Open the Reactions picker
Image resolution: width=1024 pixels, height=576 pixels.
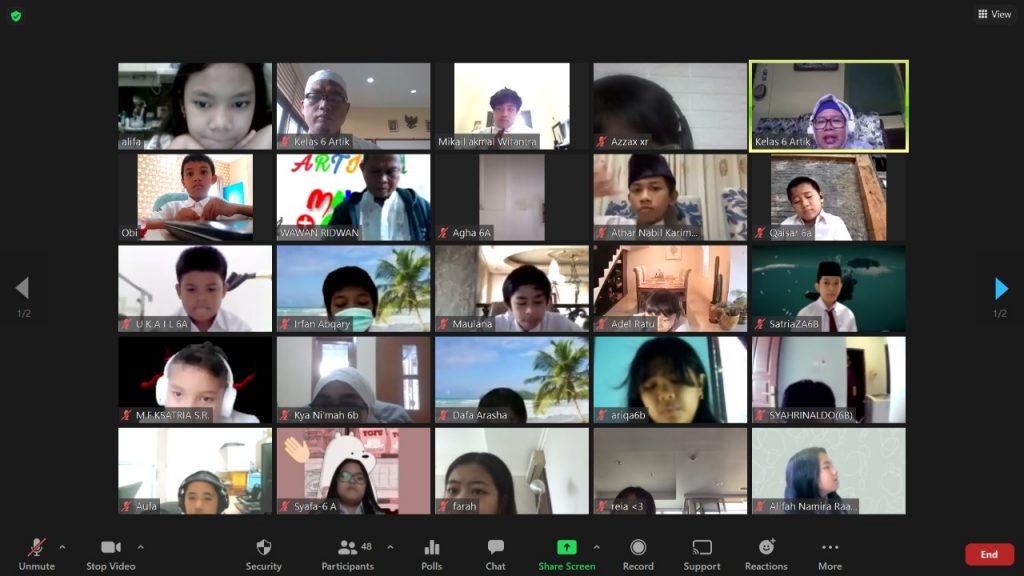pos(766,553)
